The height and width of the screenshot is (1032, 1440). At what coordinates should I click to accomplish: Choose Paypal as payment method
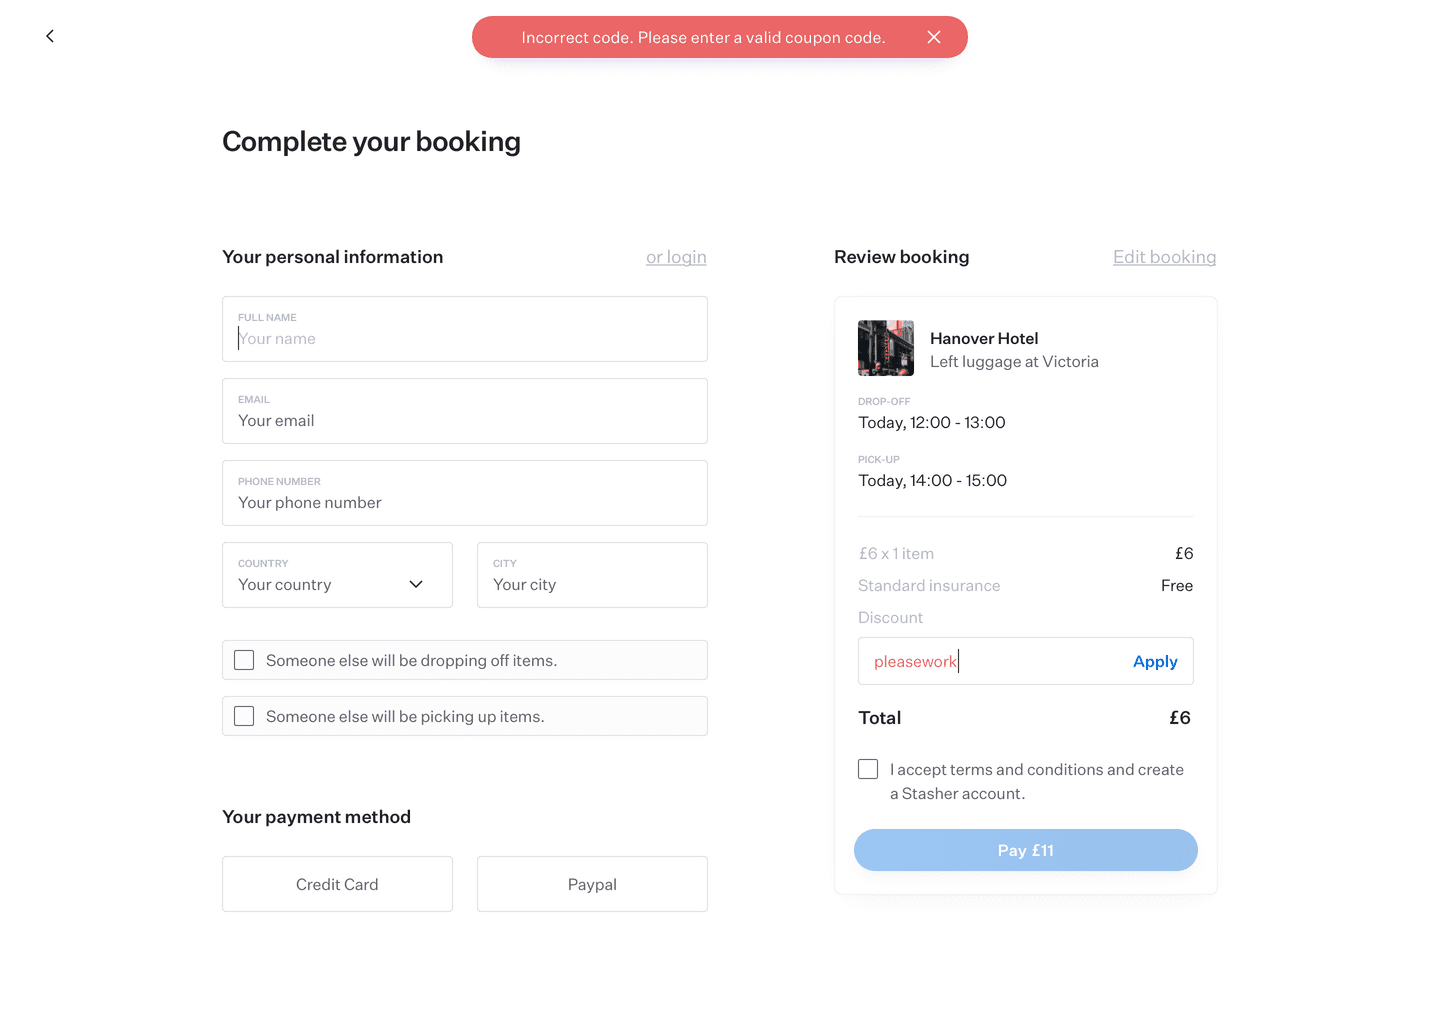point(592,884)
